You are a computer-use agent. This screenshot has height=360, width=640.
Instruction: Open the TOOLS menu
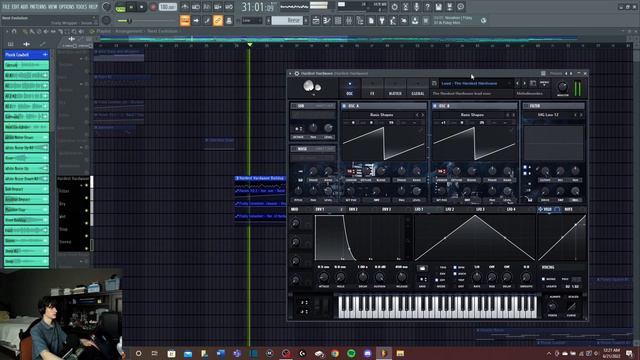[82, 7]
